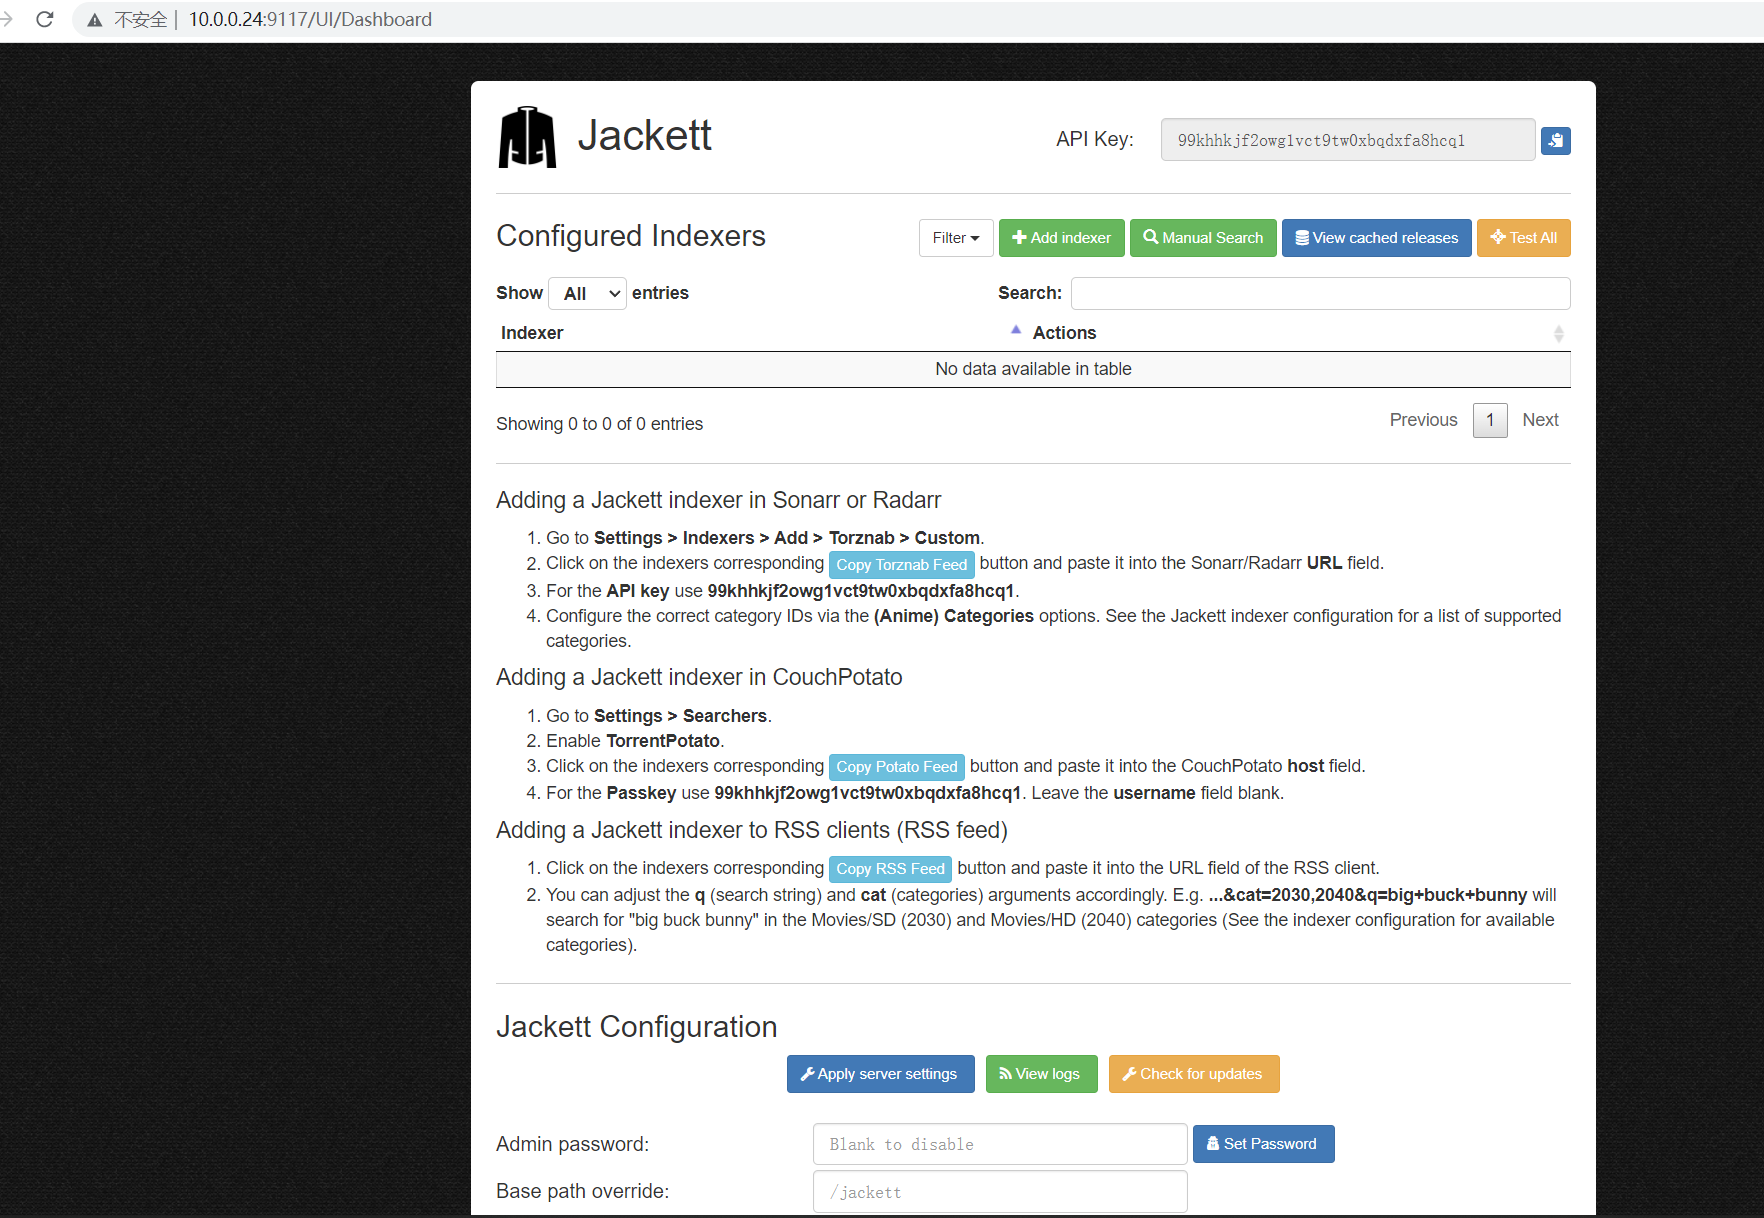Click the '...&cat=2030,2040&q=big+buck+bunny' example text

1367,895
